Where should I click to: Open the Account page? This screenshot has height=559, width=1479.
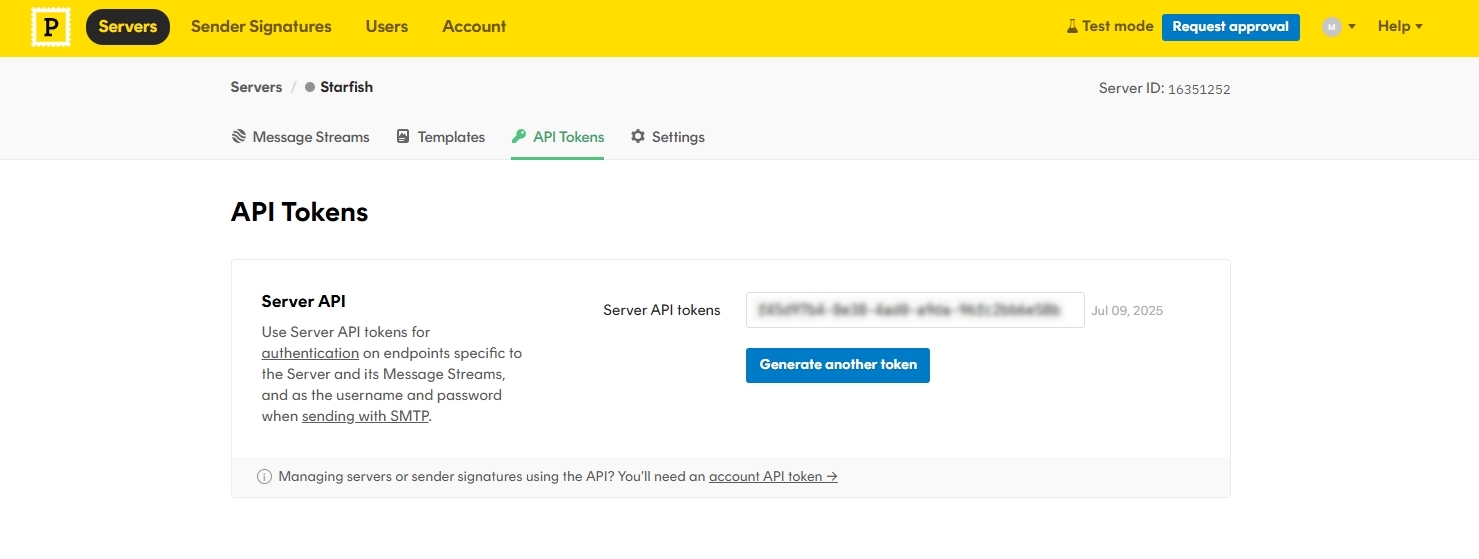click(x=474, y=27)
